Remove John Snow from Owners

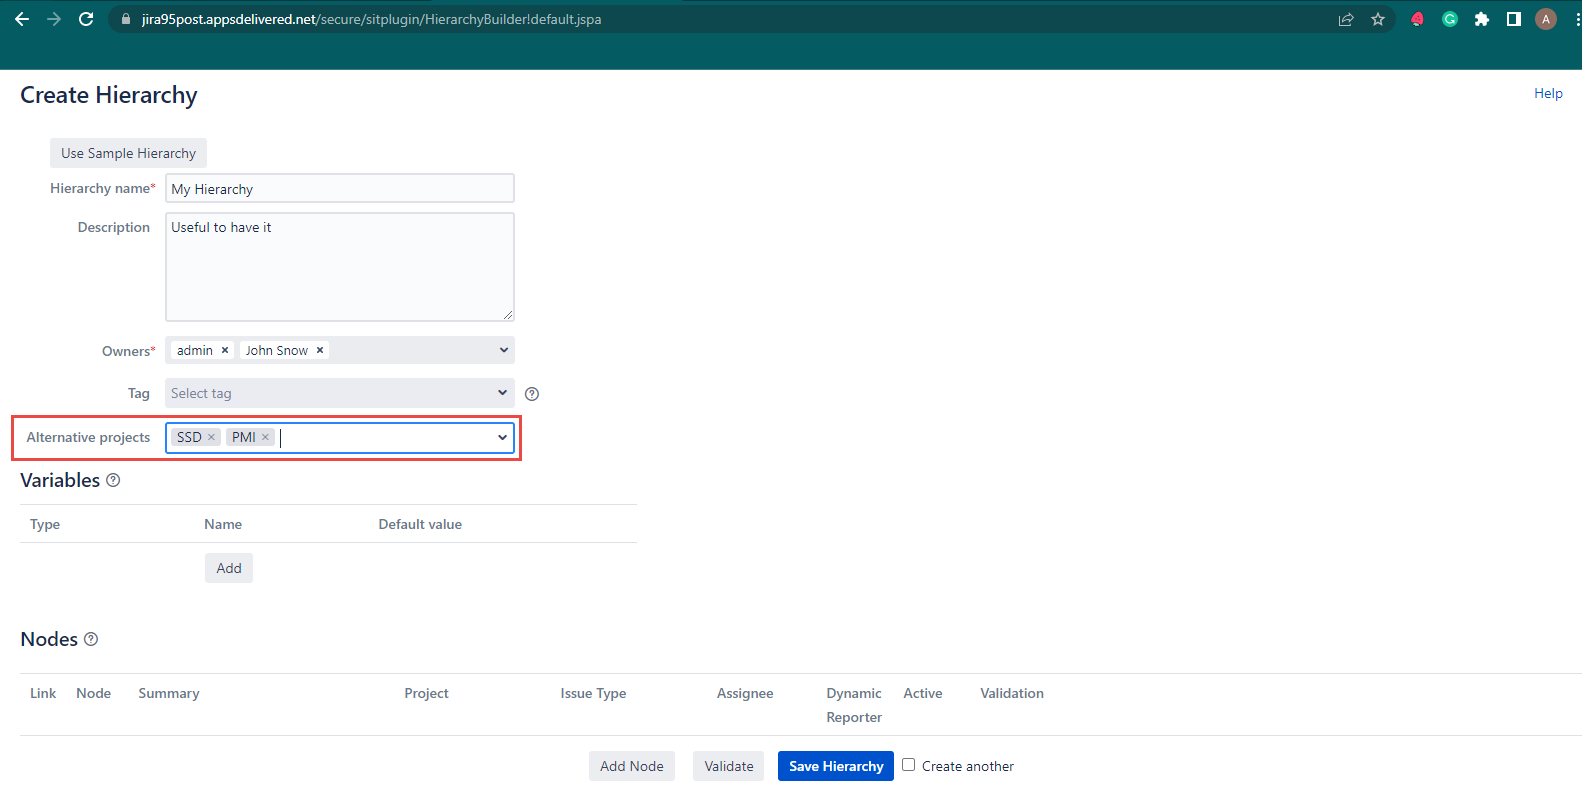pyautogui.click(x=320, y=350)
